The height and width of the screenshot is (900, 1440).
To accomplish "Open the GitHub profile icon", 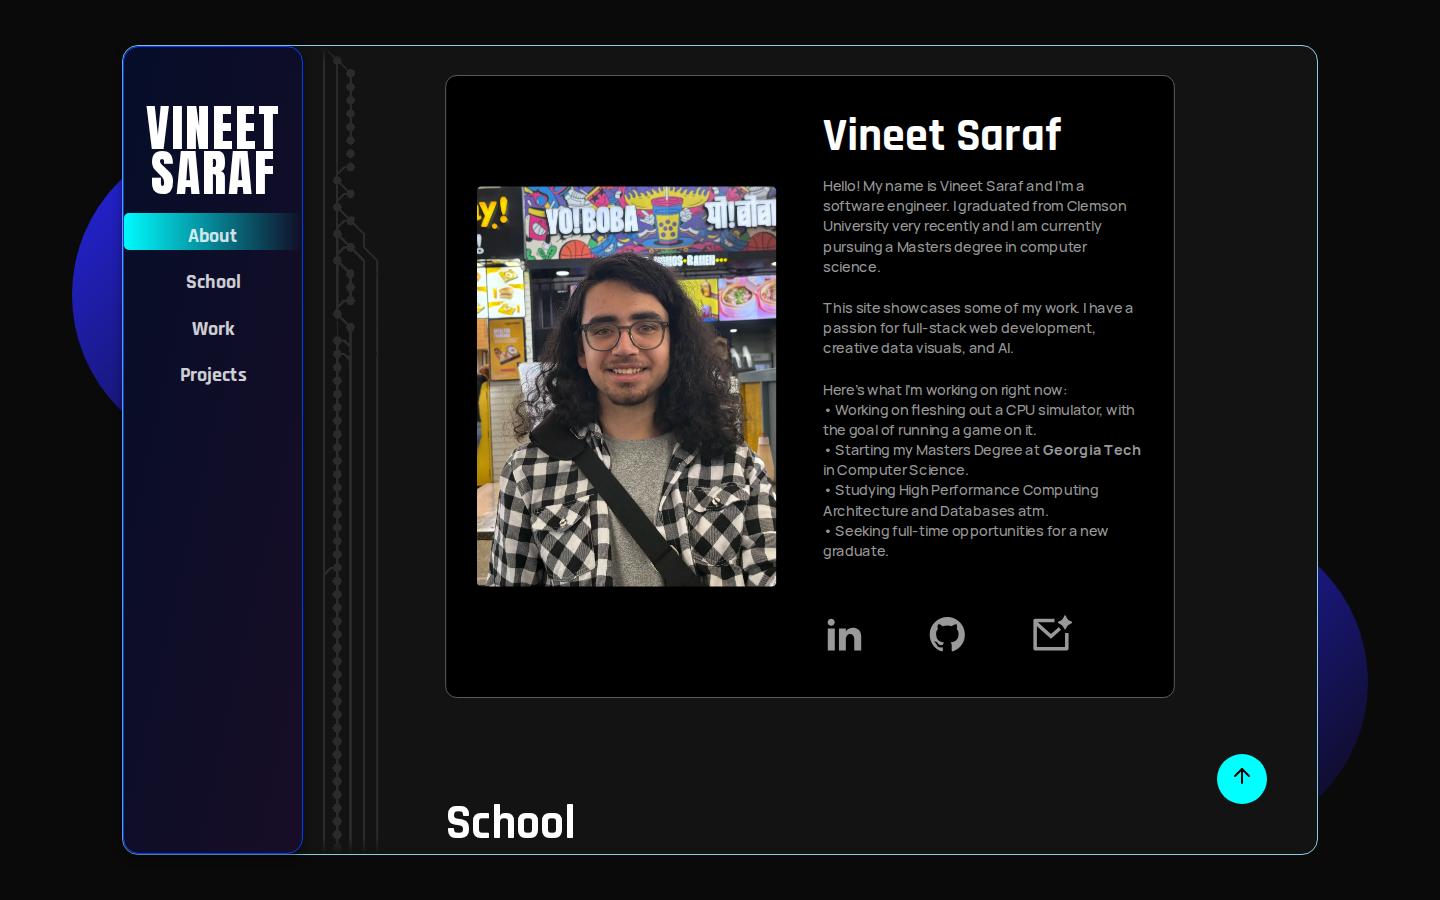I will pos(947,635).
